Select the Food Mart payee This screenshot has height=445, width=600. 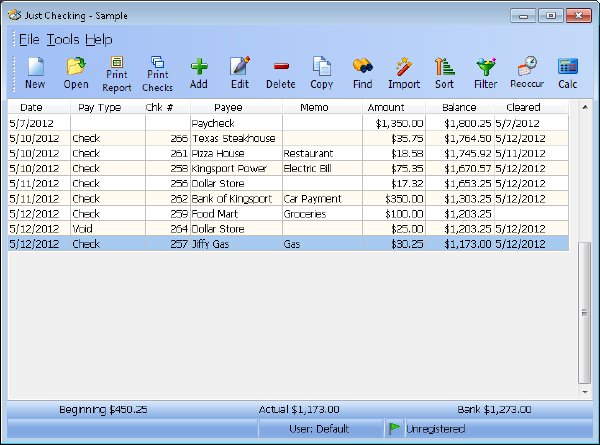coord(236,214)
